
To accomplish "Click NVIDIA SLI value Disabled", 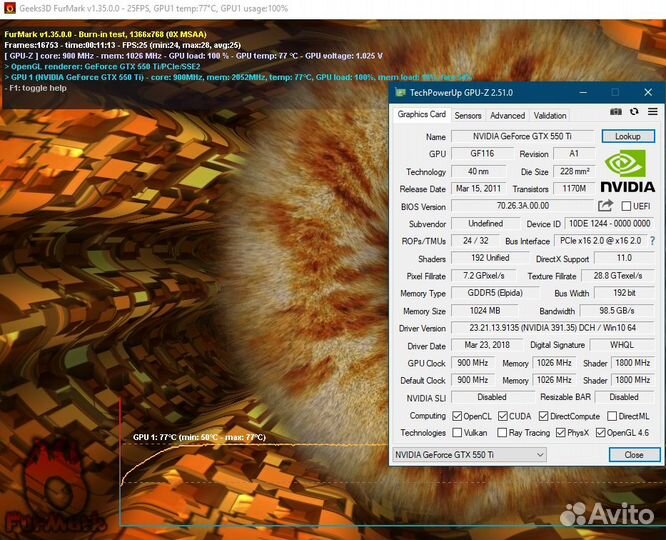I will [492, 397].
